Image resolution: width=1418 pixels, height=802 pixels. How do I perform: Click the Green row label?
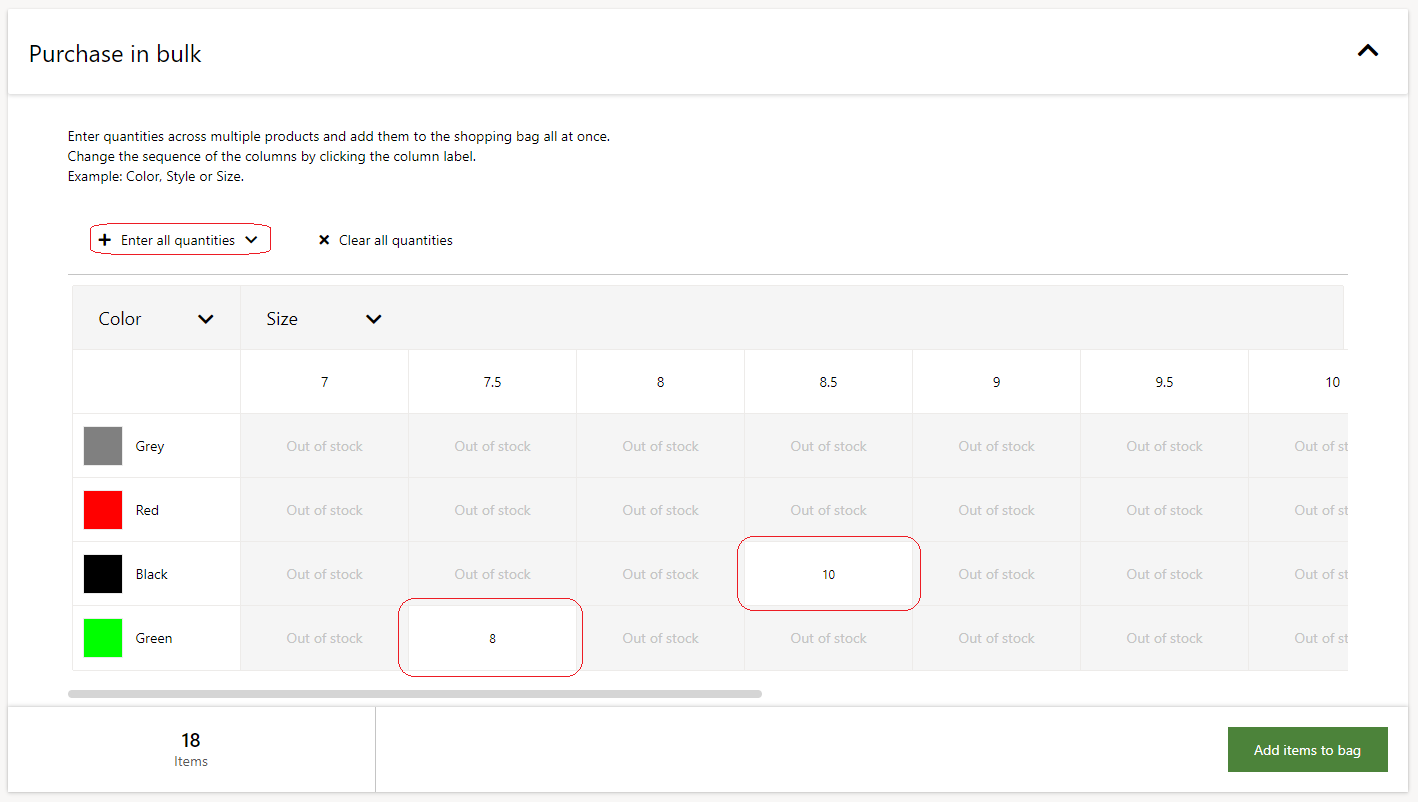[x=154, y=638]
